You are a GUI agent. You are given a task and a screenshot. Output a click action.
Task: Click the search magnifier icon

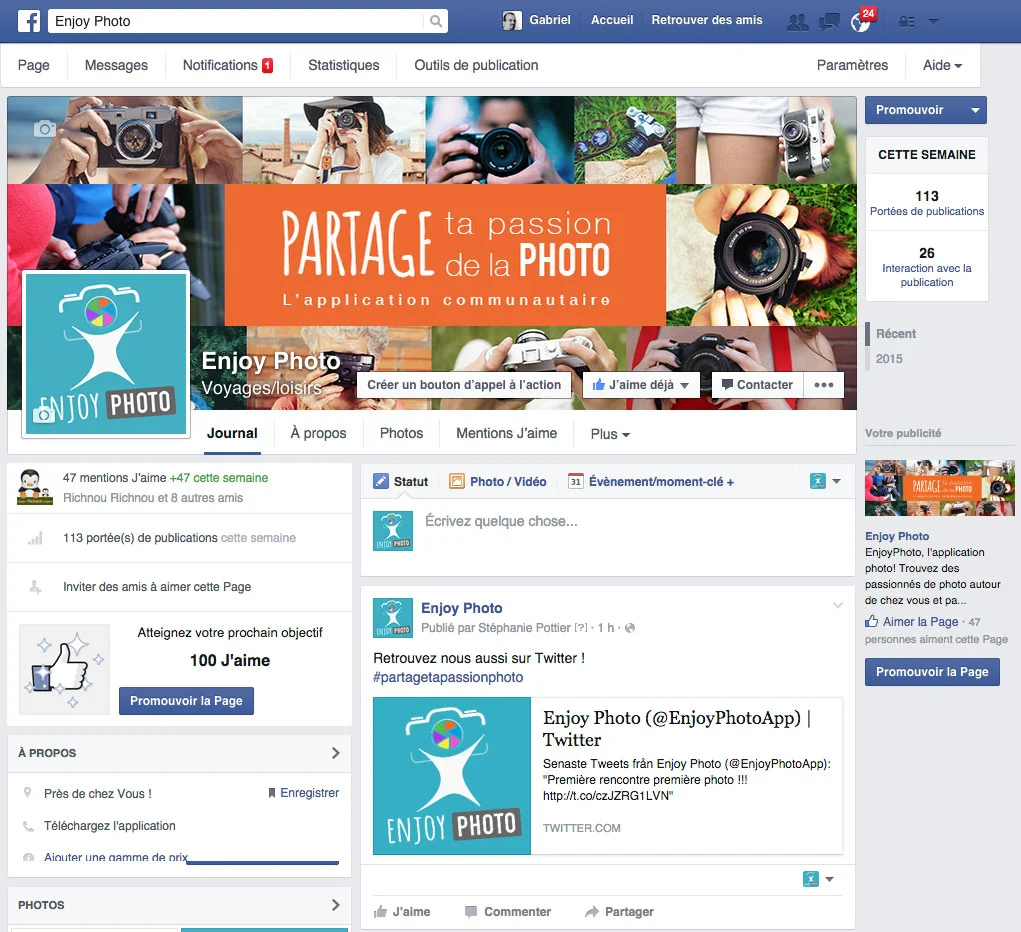436,21
